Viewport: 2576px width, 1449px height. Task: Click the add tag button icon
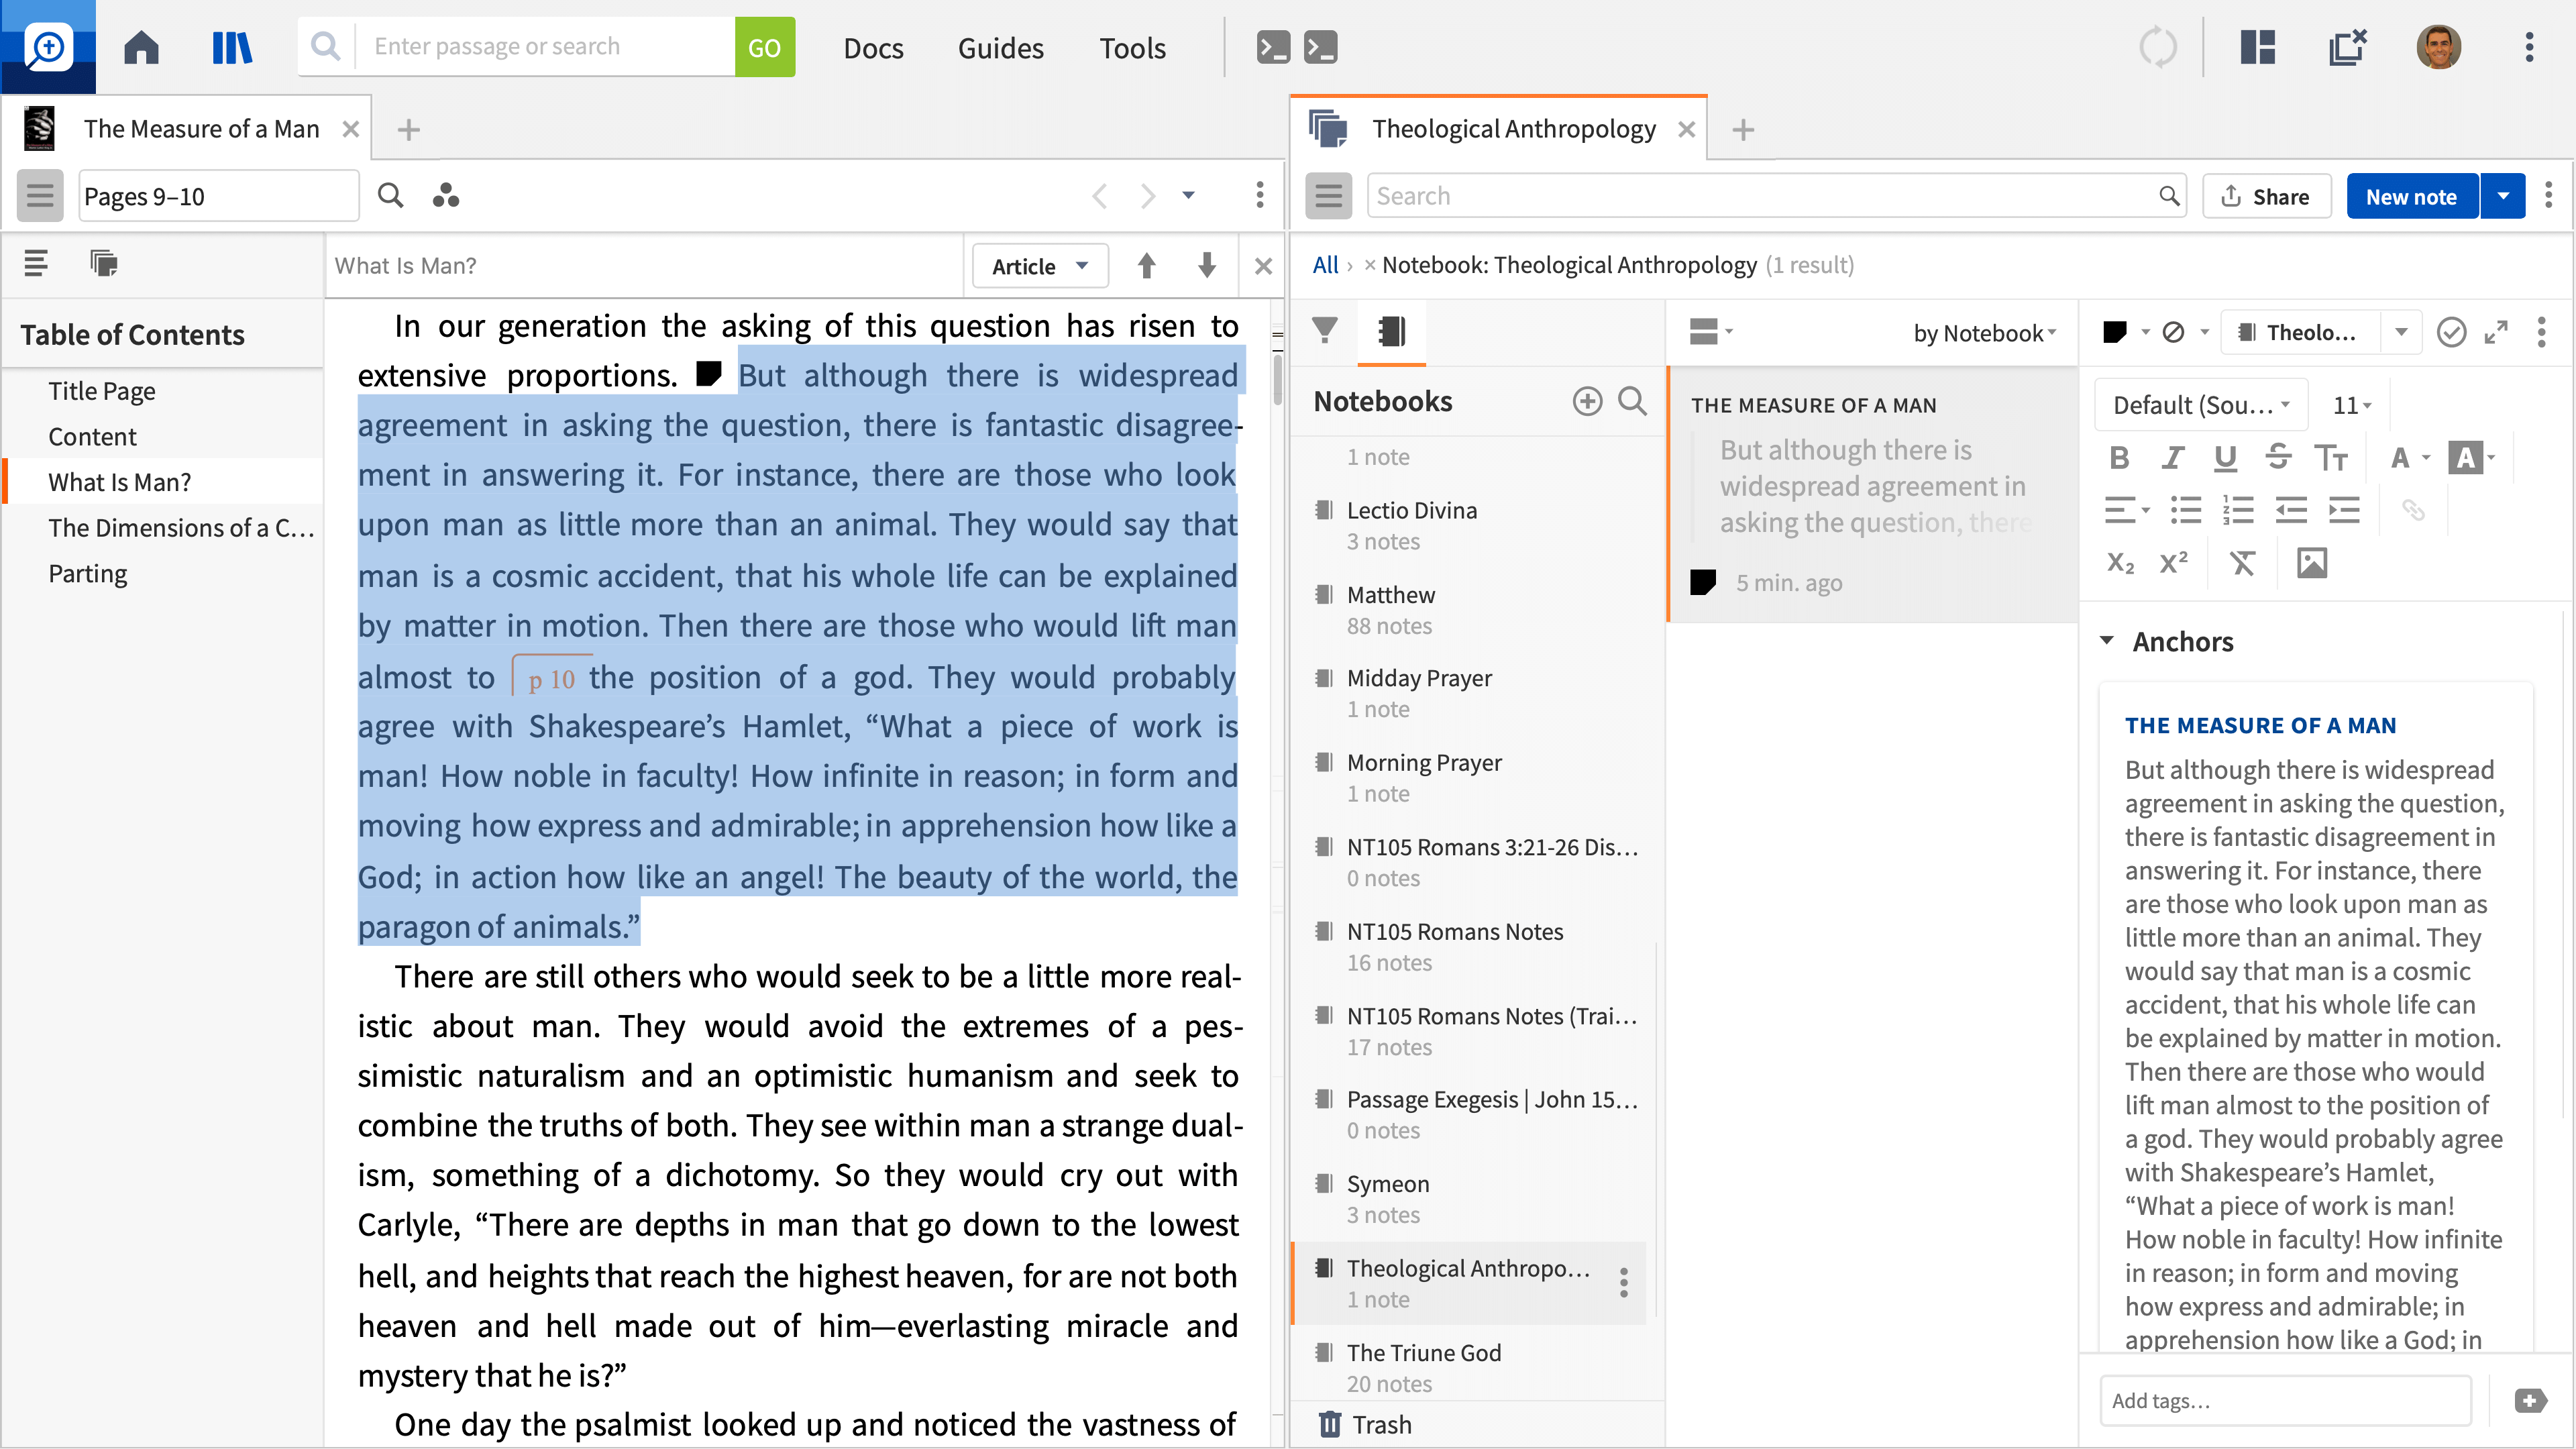[2530, 1401]
